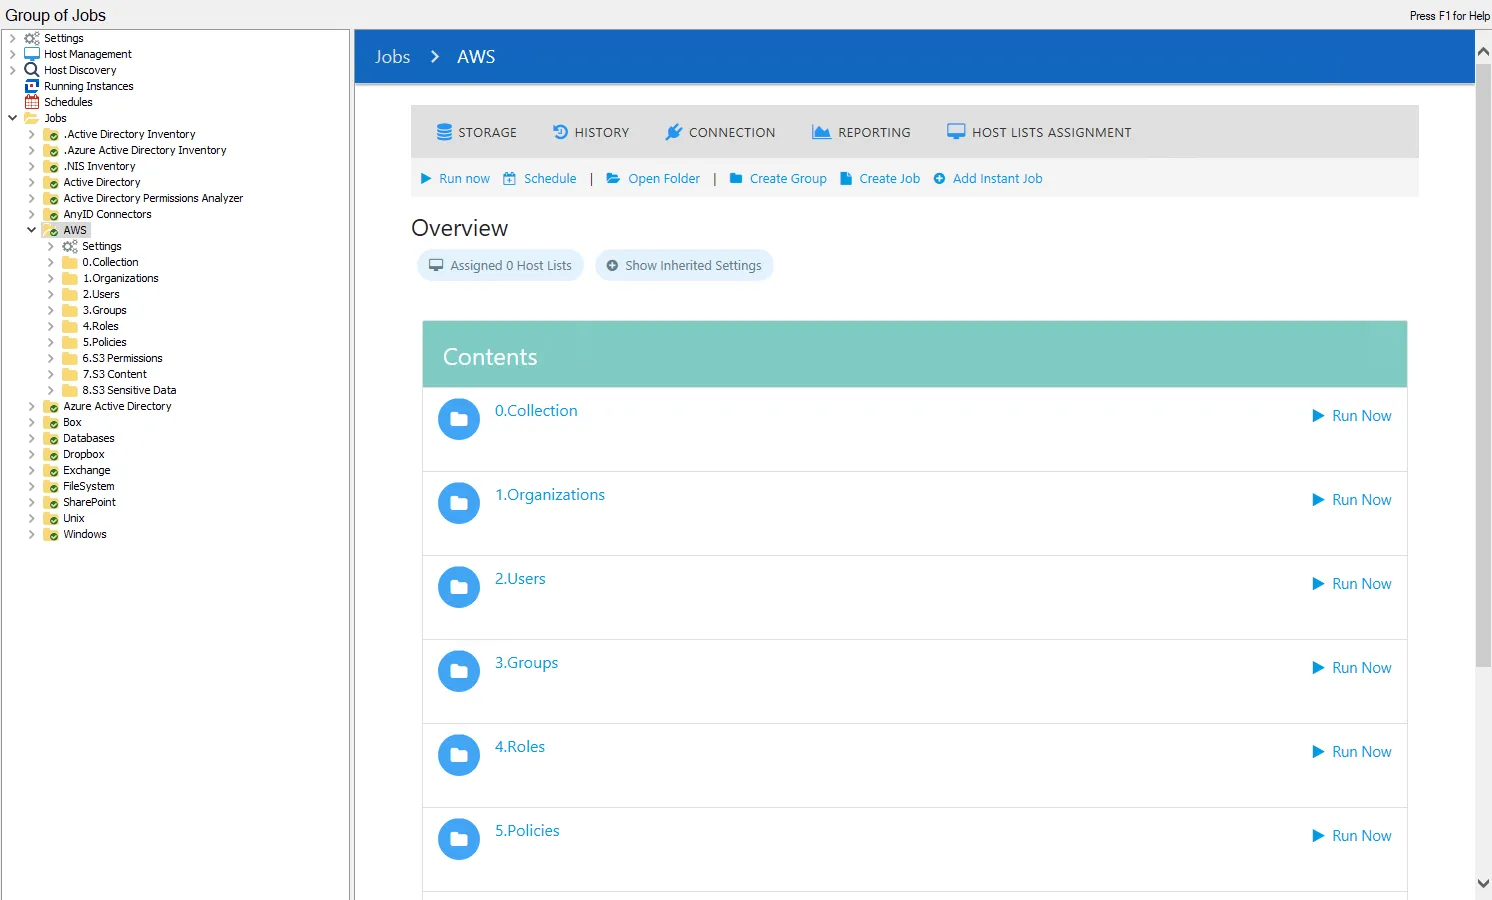Viewport: 1492px width, 900px height.
Task: Expand the Azure Active Directory tree node
Action: point(31,406)
